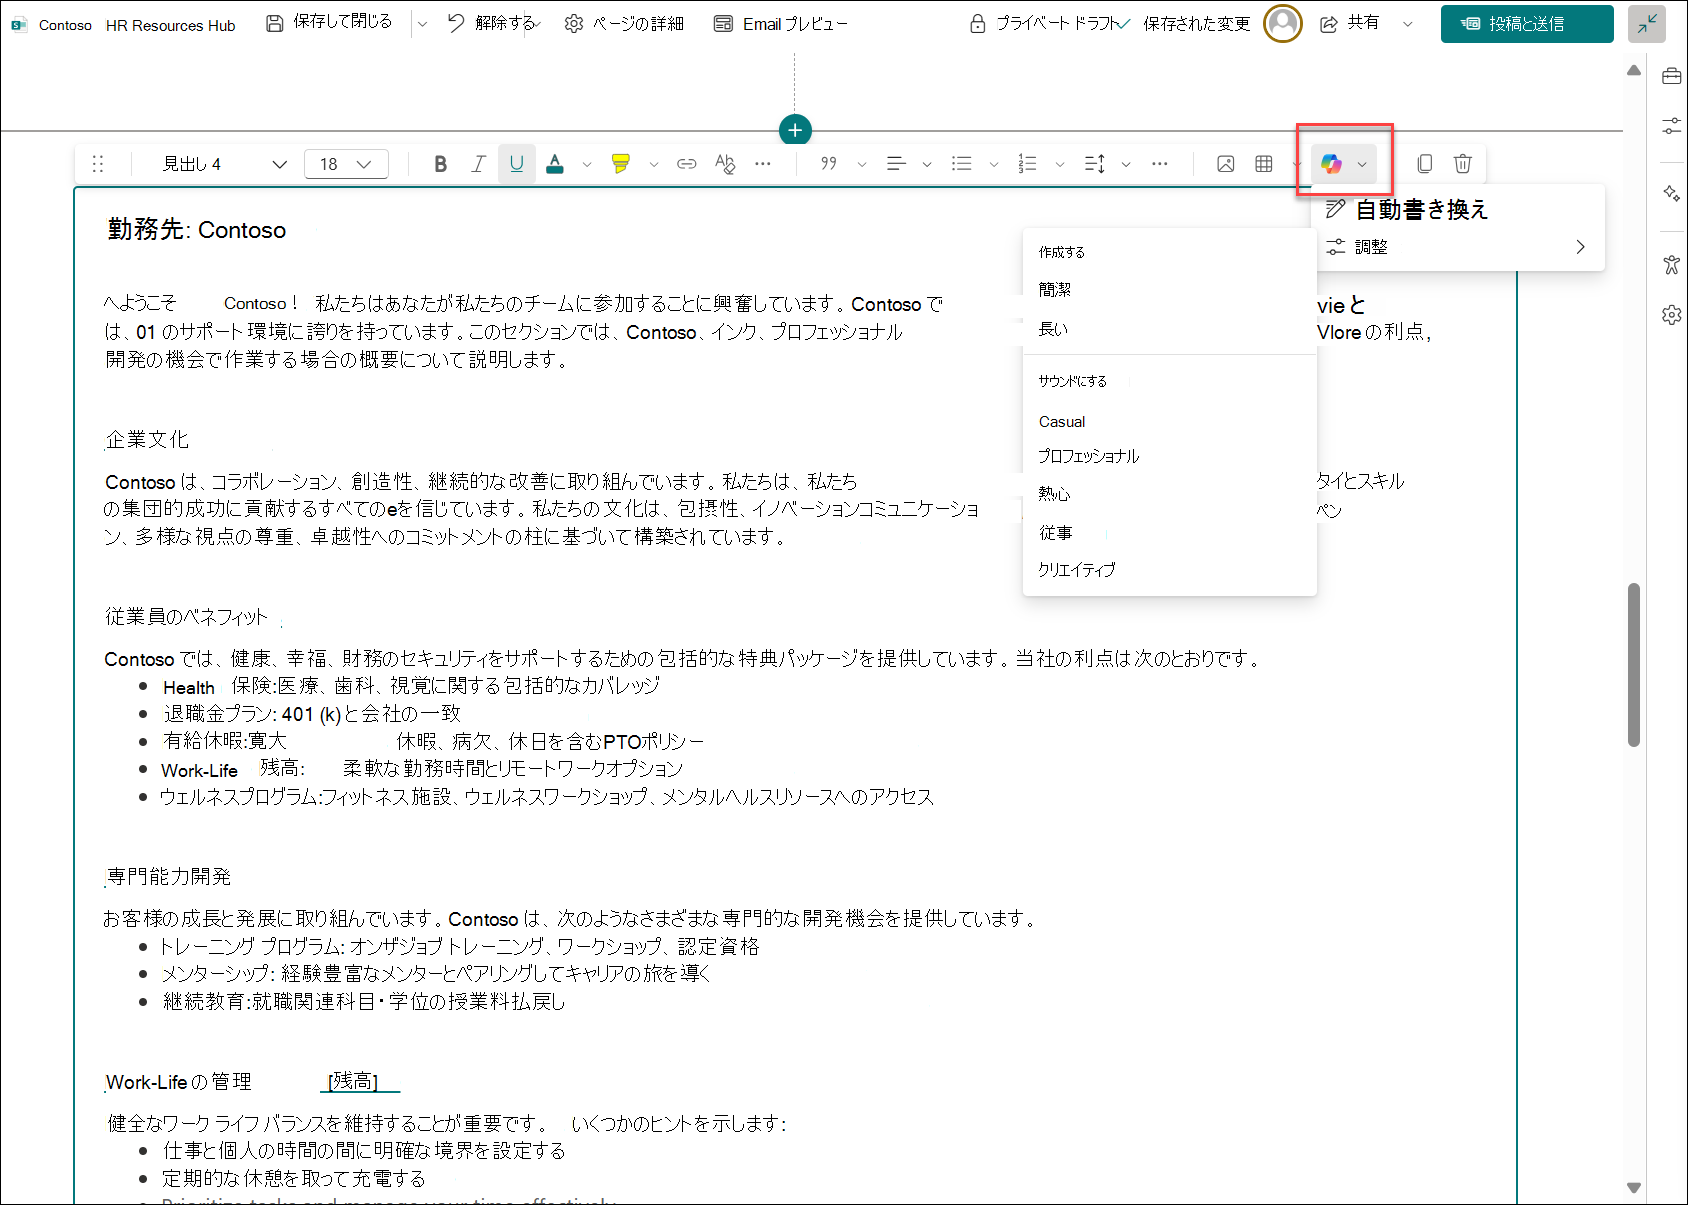This screenshot has width=1688, height=1205.
Task: Expand alignment options dropdown arrow
Action: tap(927, 164)
